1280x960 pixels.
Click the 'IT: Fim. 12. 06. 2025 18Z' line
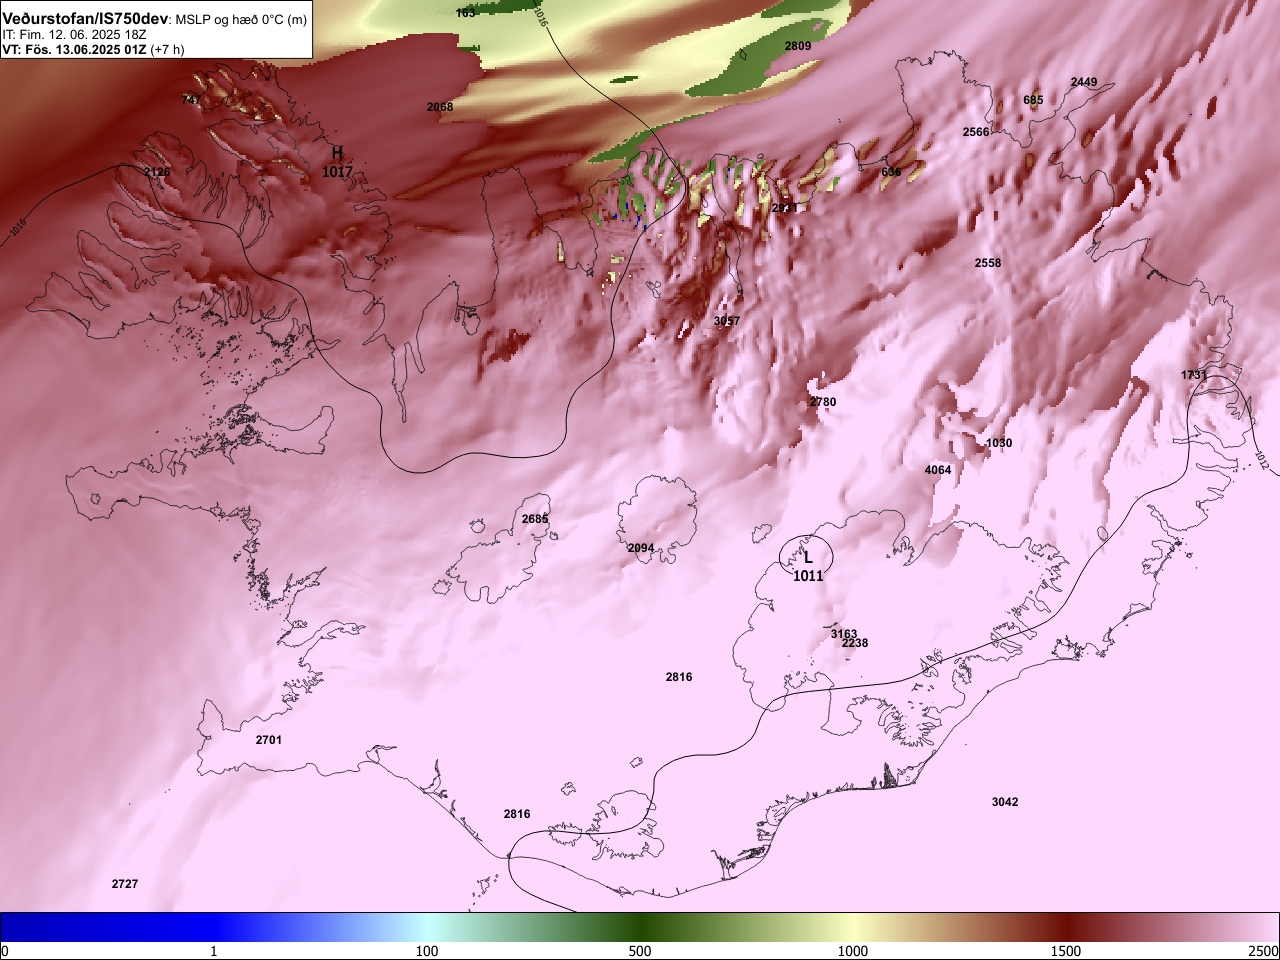(x=75, y=34)
